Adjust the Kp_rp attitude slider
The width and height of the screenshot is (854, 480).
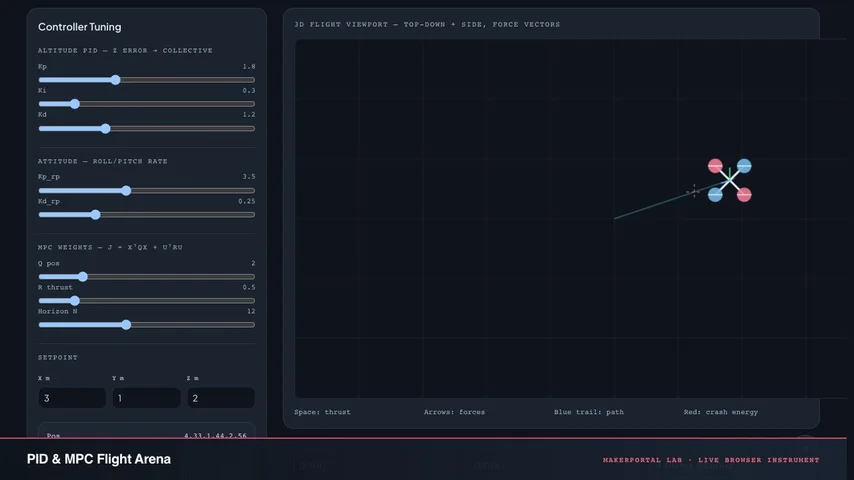(147, 191)
